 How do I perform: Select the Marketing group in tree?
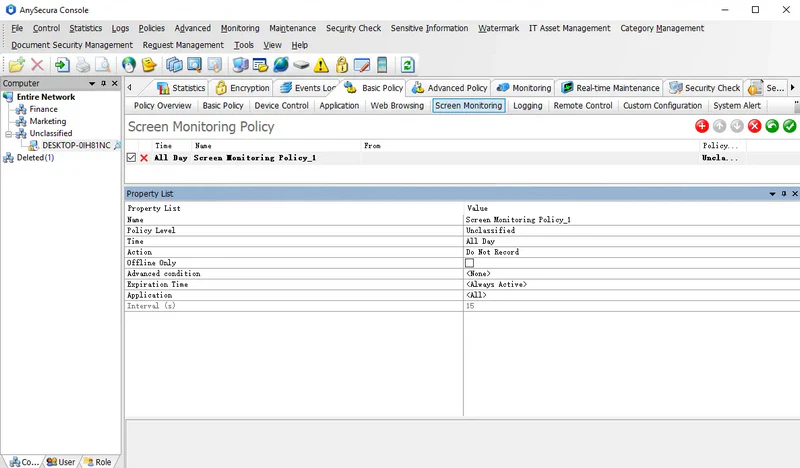point(48,121)
